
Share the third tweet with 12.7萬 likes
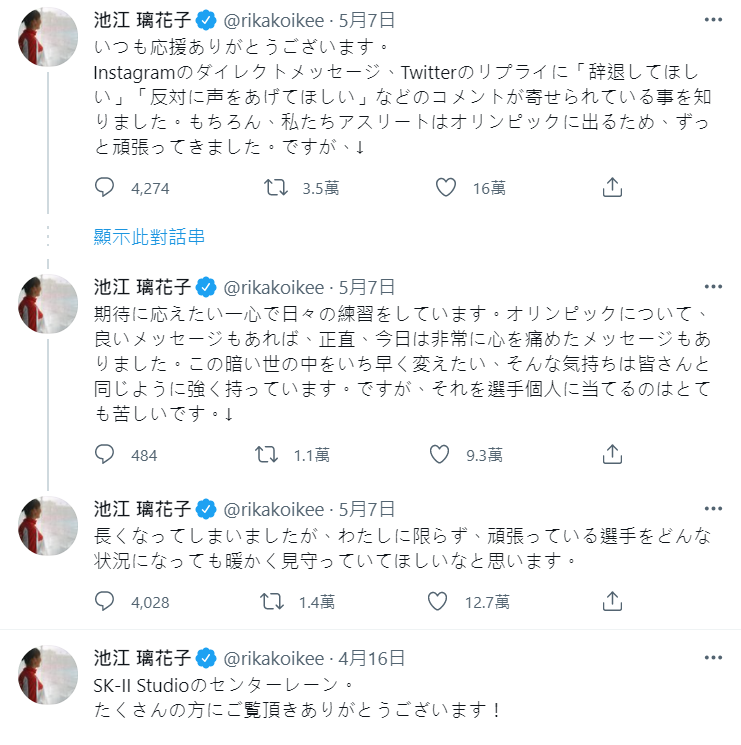[612, 602]
